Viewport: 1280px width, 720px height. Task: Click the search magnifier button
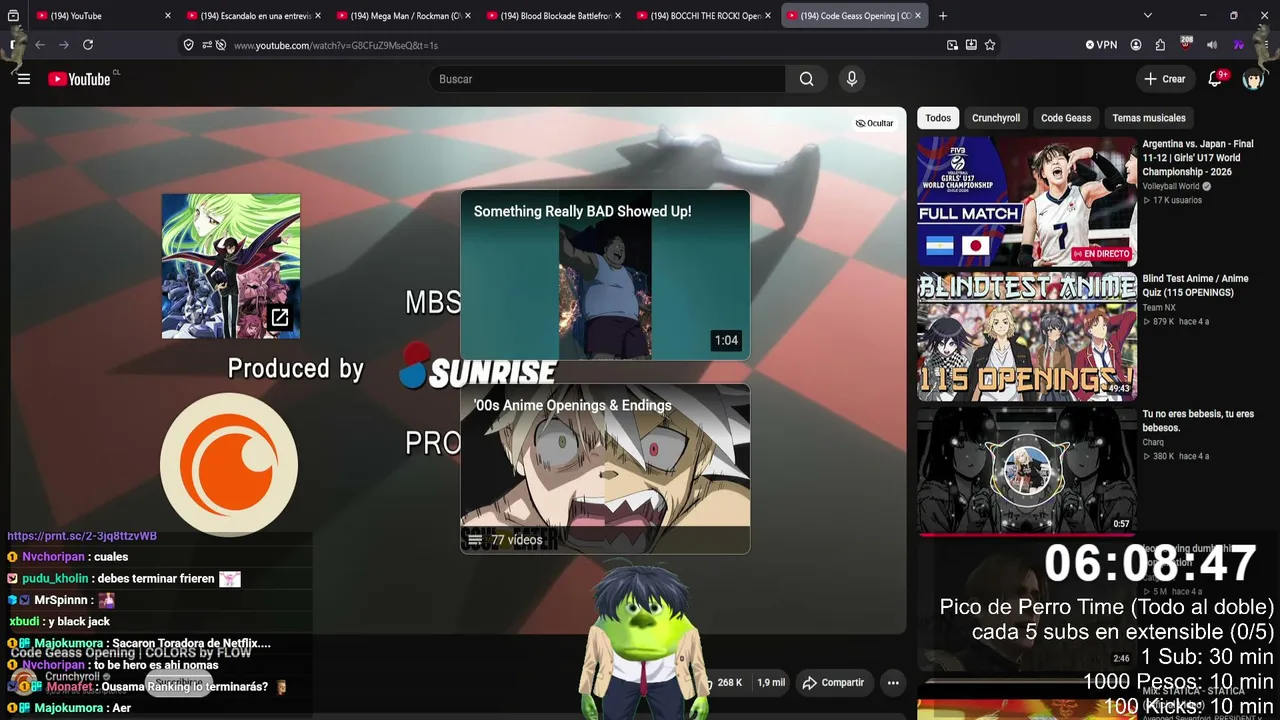[x=807, y=79]
